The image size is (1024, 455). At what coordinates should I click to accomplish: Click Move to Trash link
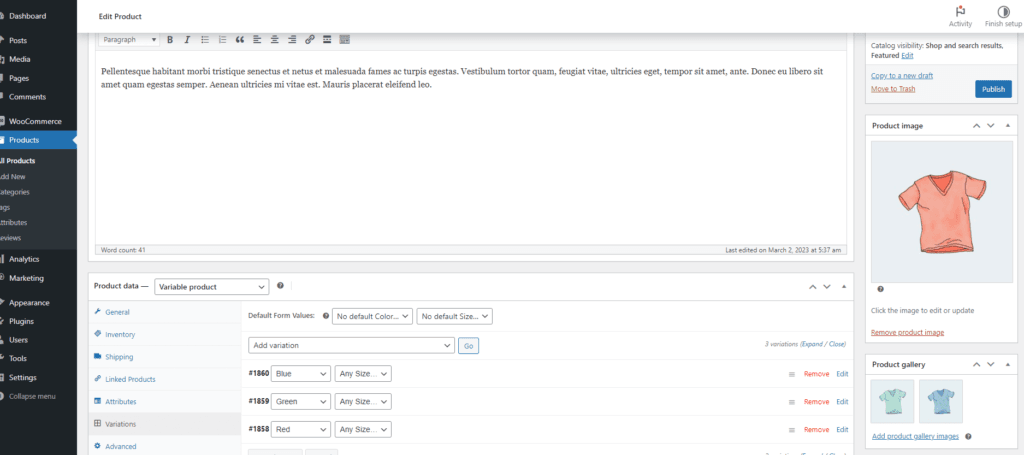click(893, 89)
